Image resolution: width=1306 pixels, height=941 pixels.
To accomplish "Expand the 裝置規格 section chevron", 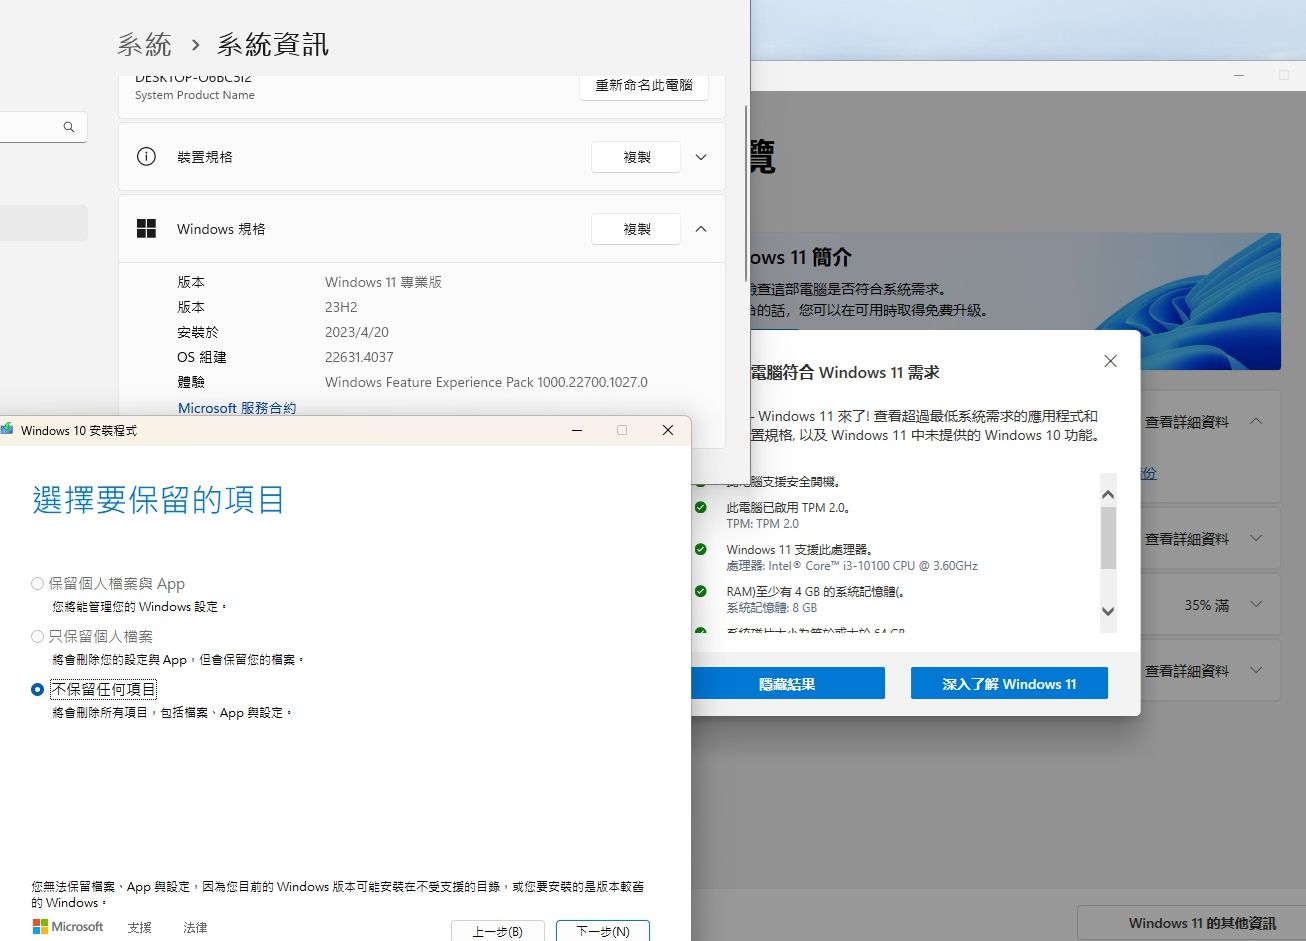I will tap(701, 157).
